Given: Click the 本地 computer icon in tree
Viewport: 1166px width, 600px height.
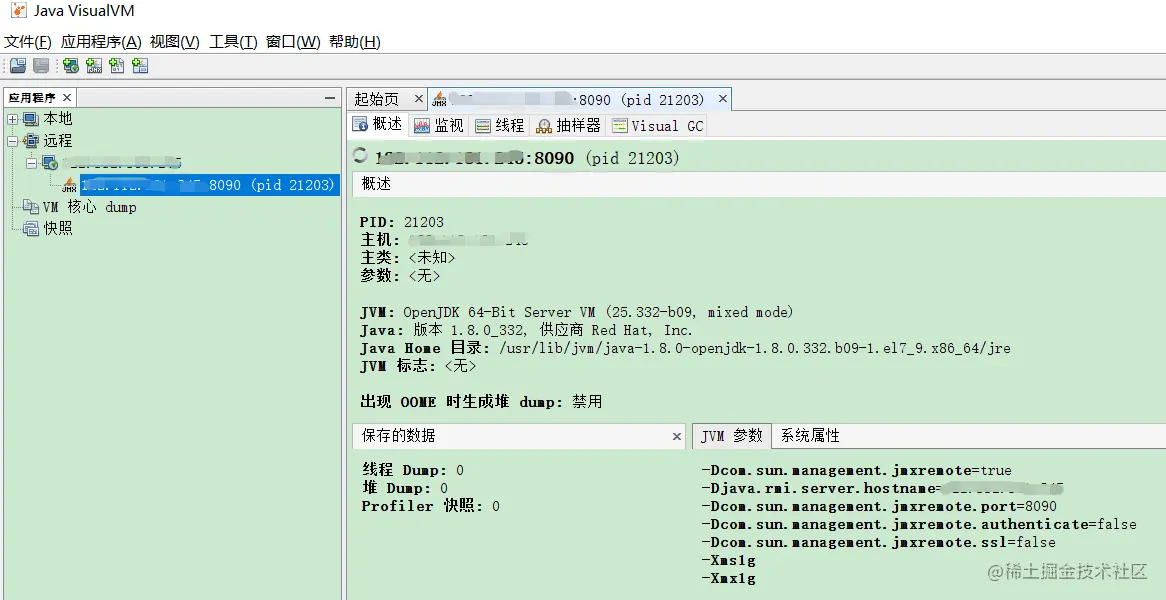Looking at the screenshot, I should pos(30,119).
